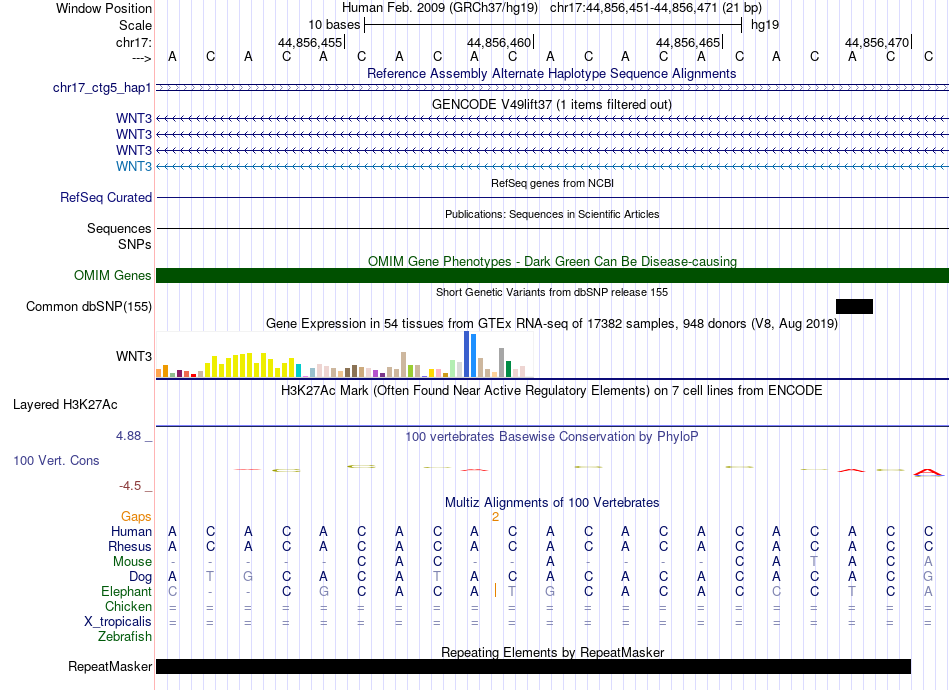Screen dimensions: 950x690
Task: Open OMIM Gene Phenotypes track title
Action: [552, 261]
